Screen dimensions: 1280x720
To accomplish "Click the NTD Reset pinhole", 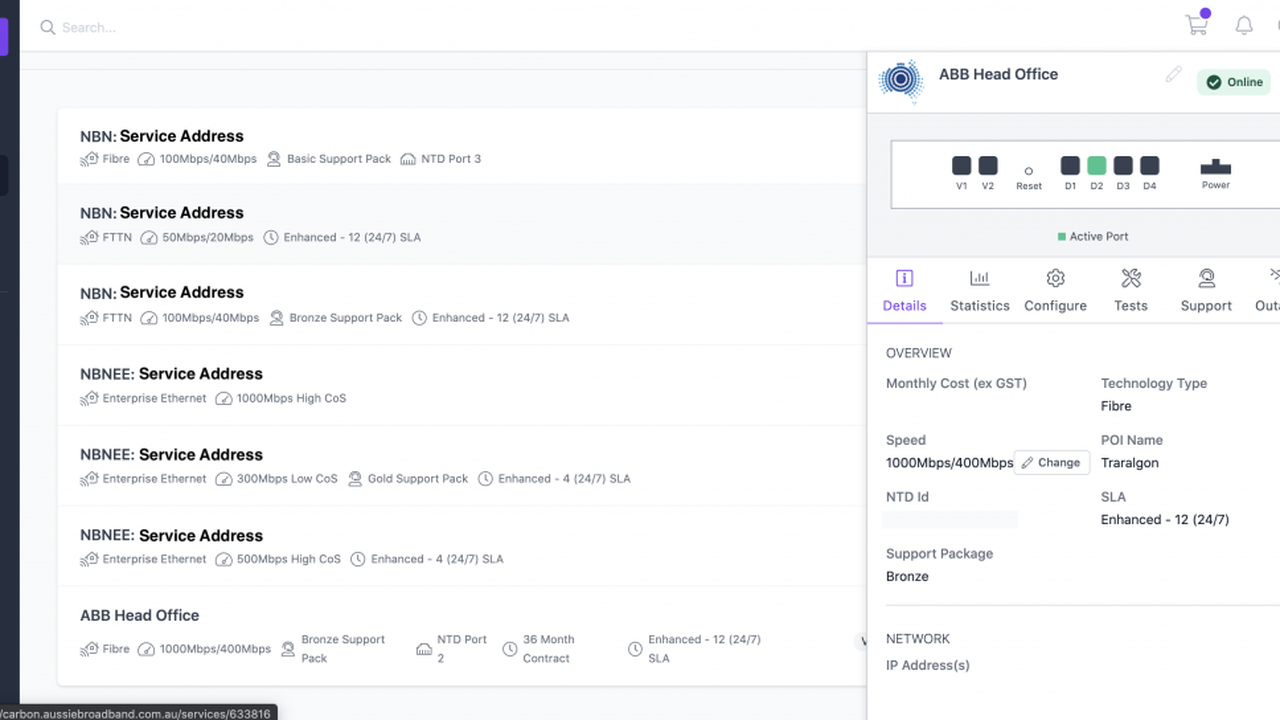I will 1028,171.
